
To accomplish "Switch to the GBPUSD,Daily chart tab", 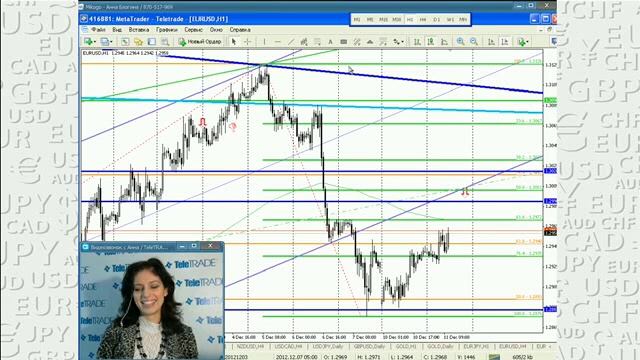I will pyautogui.click(x=369, y=347).
